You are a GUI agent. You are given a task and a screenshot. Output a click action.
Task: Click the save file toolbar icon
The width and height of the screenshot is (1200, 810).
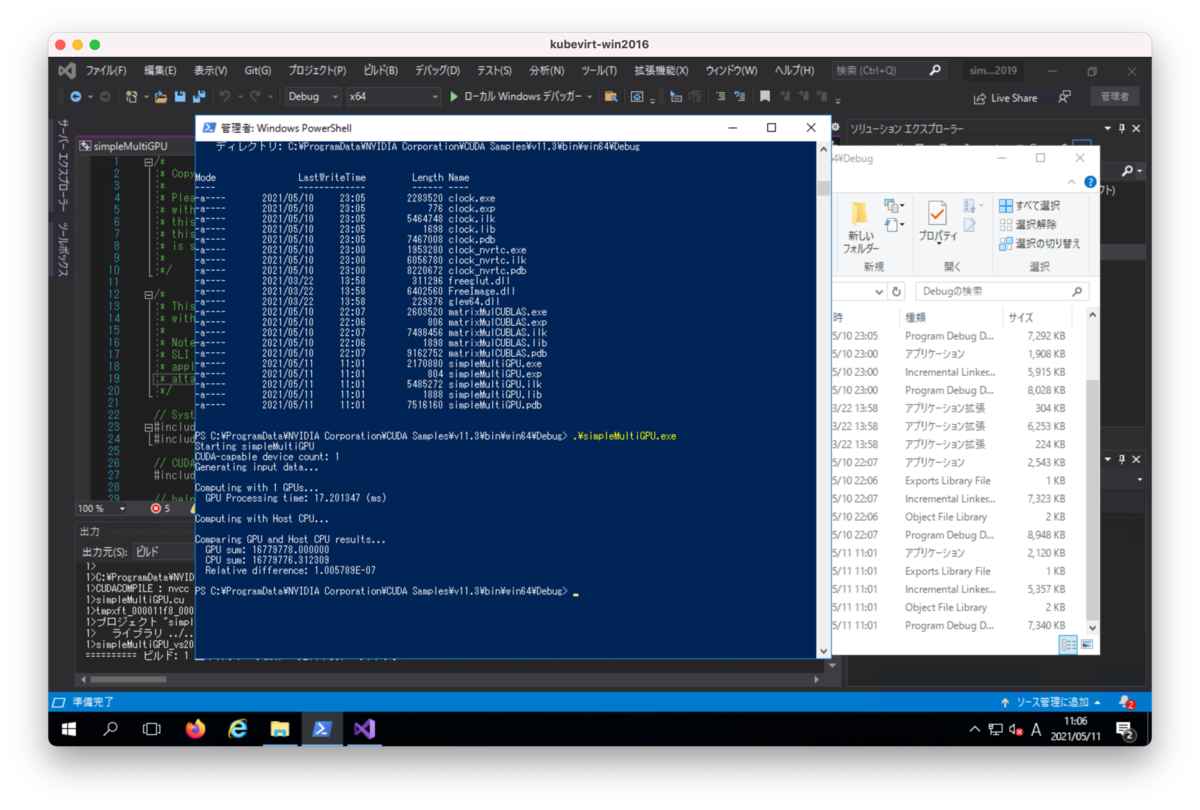(x=180, y=97)
